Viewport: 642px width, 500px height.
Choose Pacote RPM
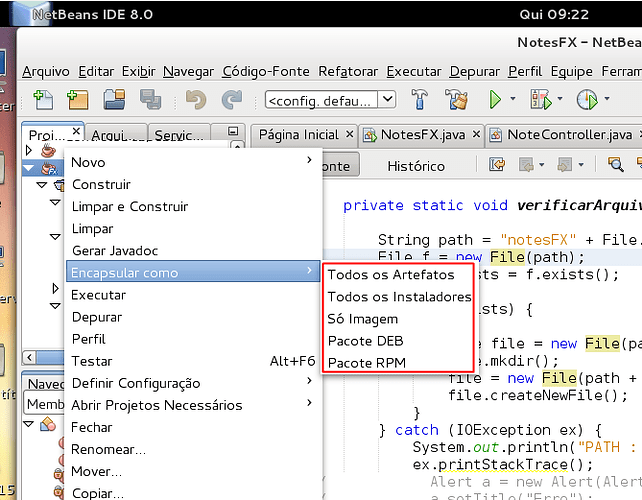[x=398, y=363]
